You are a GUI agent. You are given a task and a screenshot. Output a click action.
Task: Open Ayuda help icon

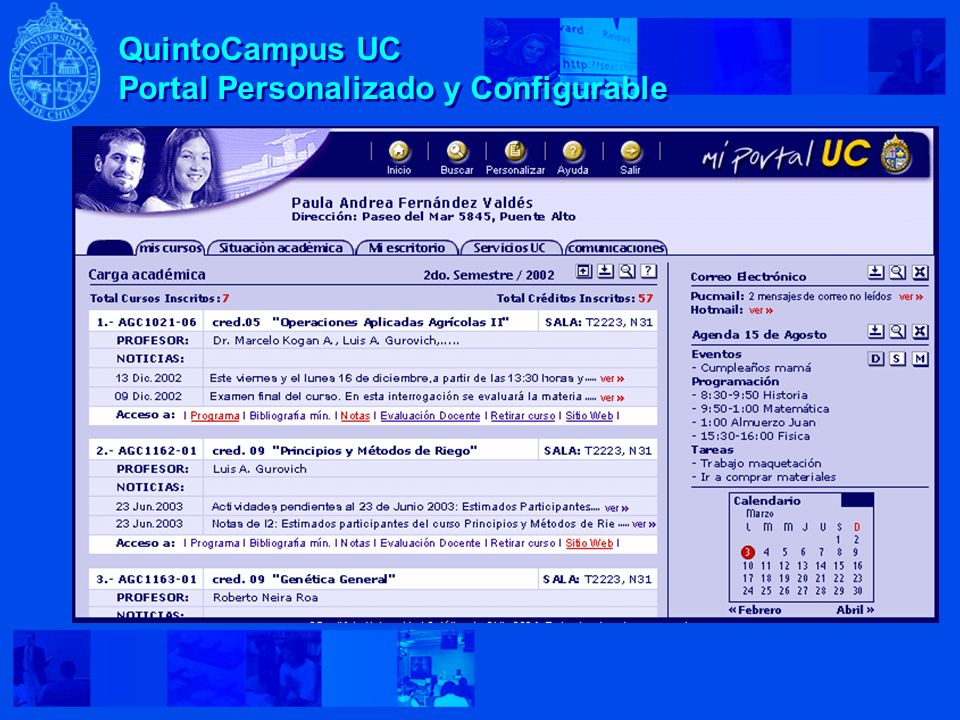tap(572, 151)
